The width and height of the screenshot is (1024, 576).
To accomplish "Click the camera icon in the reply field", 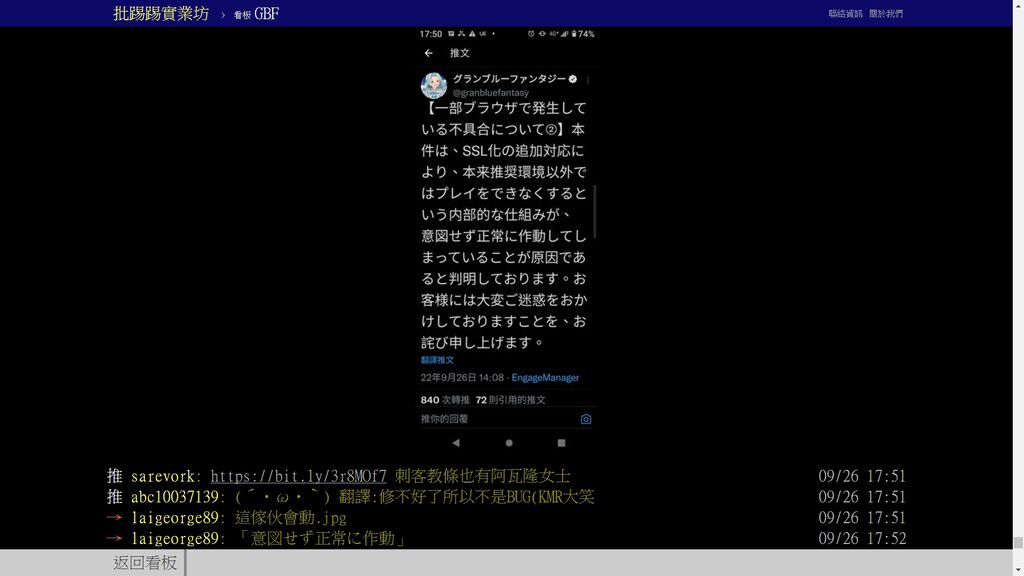I will 586,419.
